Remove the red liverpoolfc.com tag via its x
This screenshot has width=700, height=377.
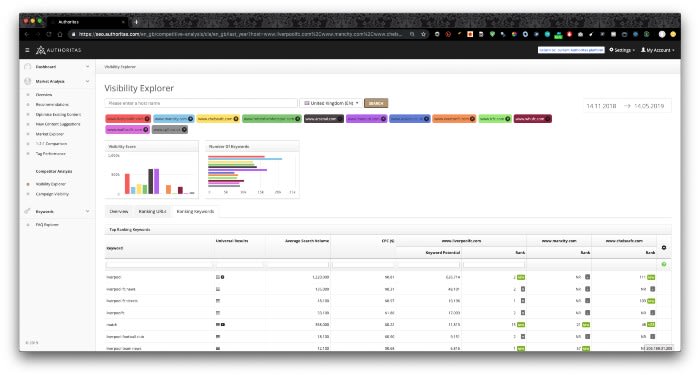pos(147,119)
